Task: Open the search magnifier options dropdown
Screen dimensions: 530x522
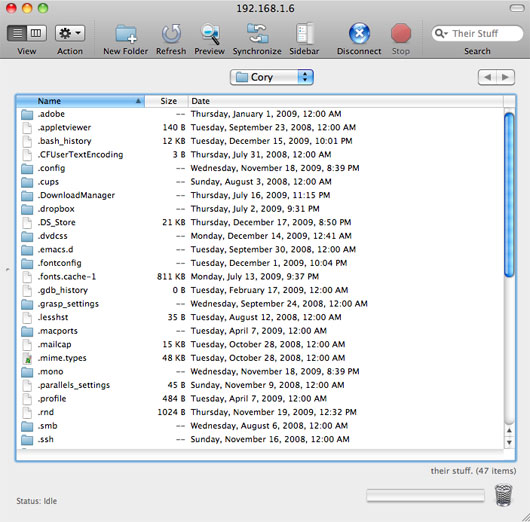Action: pos(441,33)
